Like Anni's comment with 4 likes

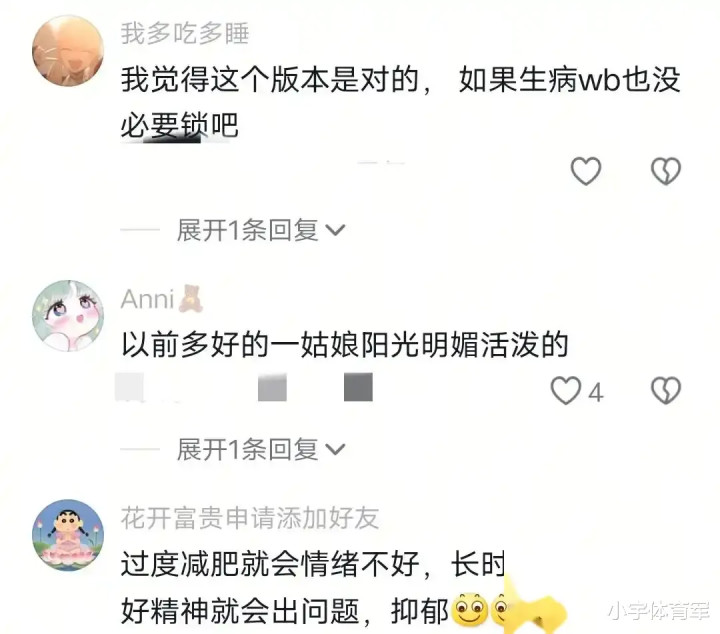point(566,391)
